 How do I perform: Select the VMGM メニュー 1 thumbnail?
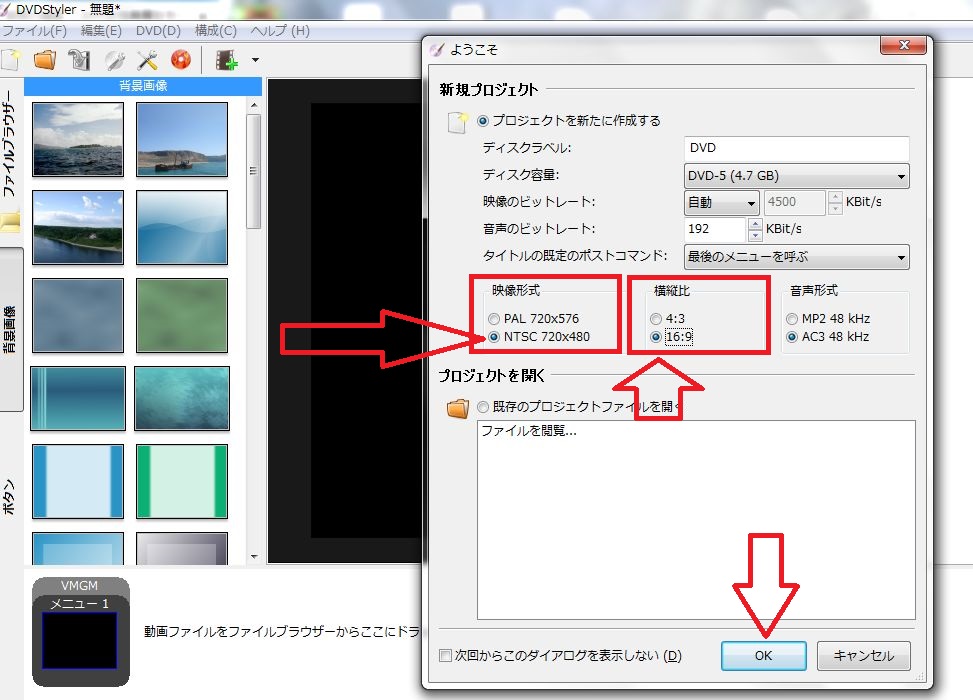coord(81,632)
